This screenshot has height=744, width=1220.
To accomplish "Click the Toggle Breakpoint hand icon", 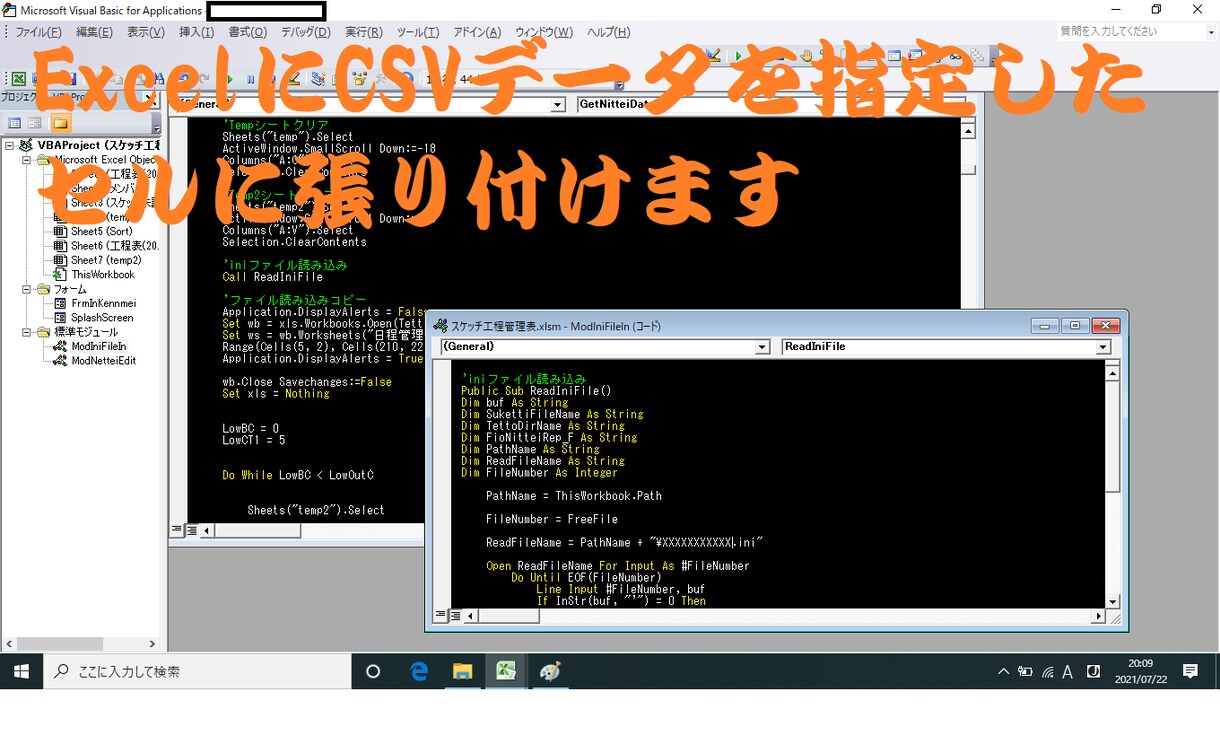I will click(806, 56).
